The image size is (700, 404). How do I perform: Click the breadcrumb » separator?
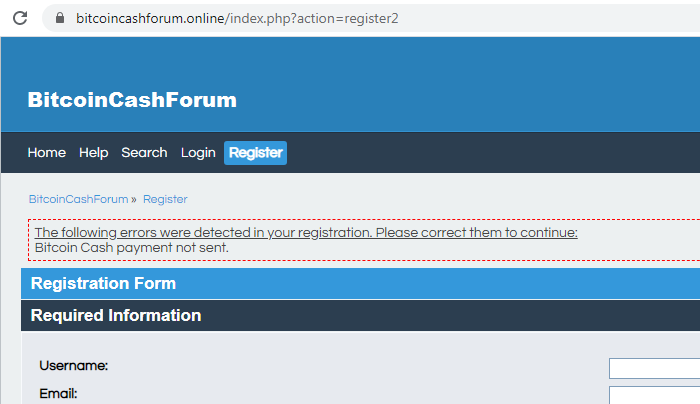pyautogui.click(x=133, y=200)
